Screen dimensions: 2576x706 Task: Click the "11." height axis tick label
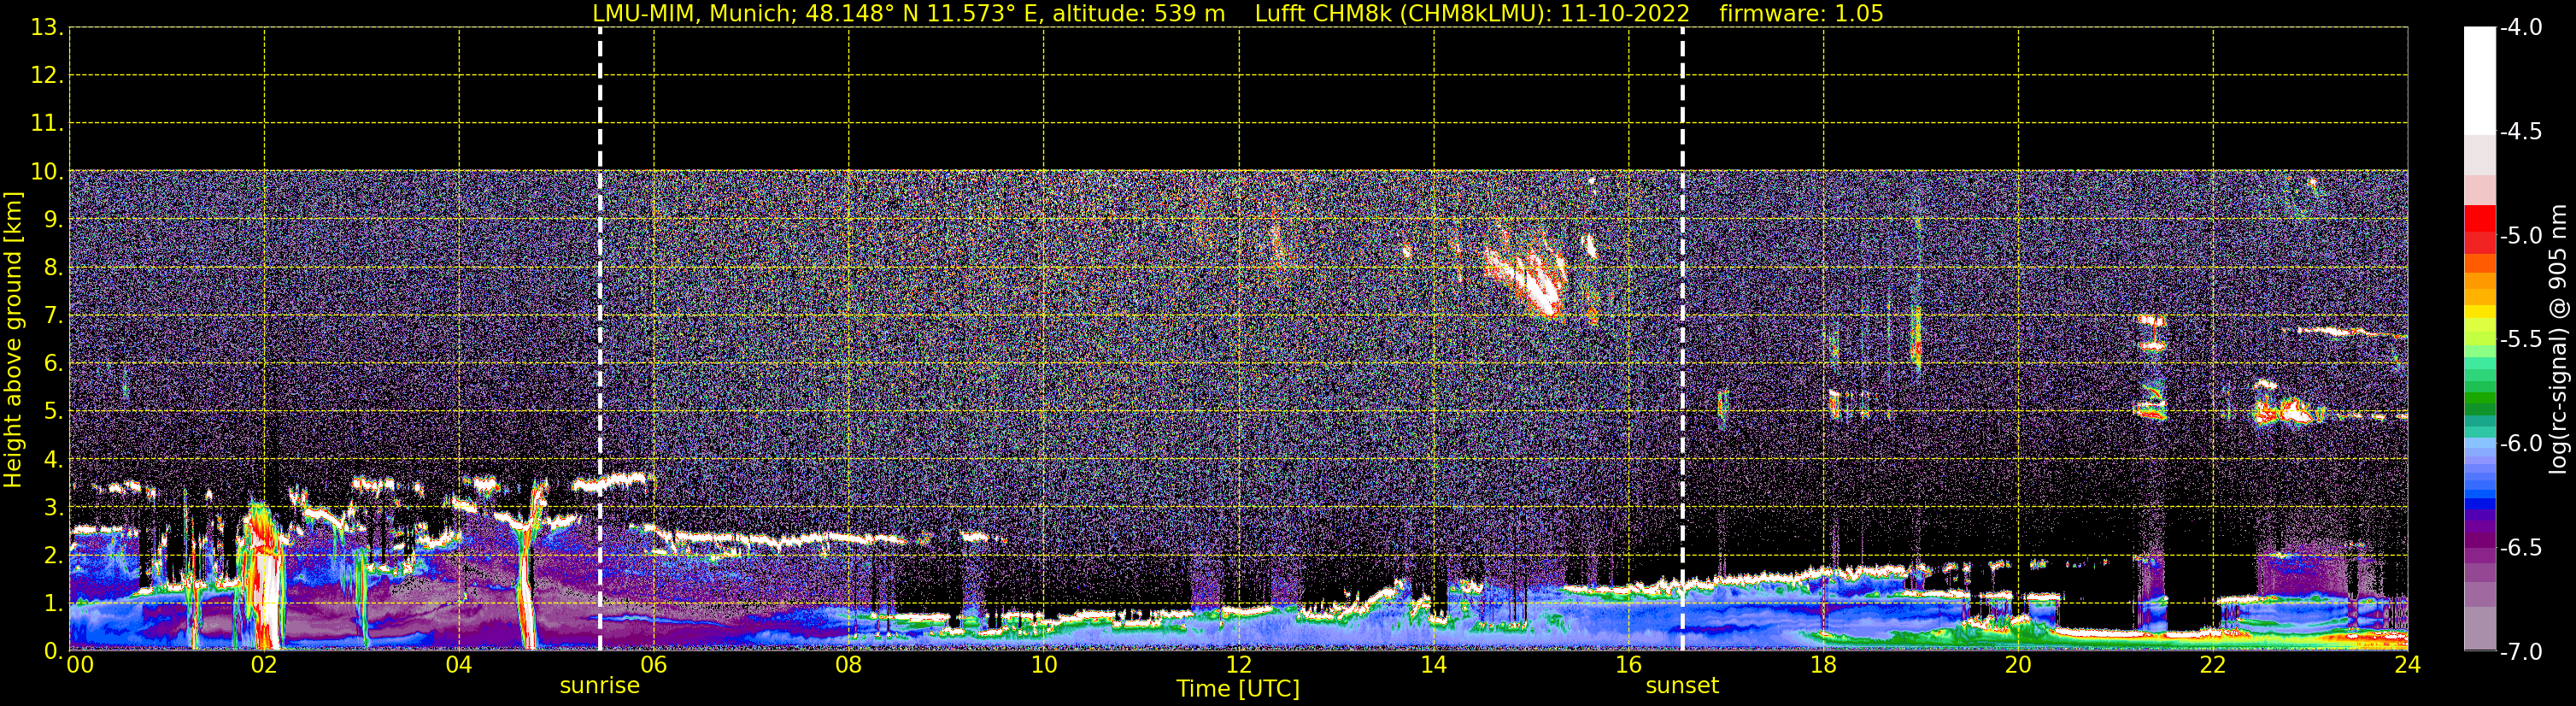(47, 123)
